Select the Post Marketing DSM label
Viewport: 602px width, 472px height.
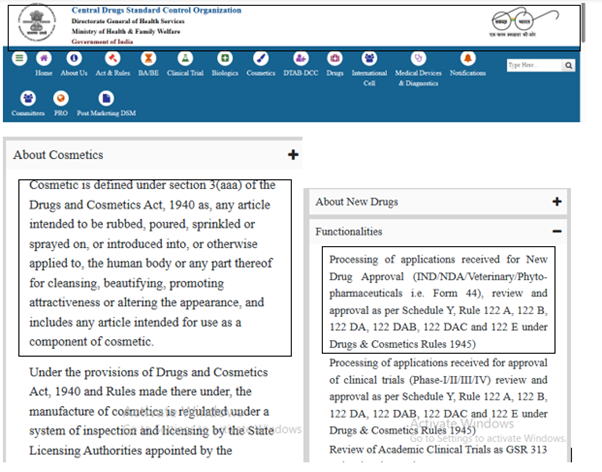point(106,113)
